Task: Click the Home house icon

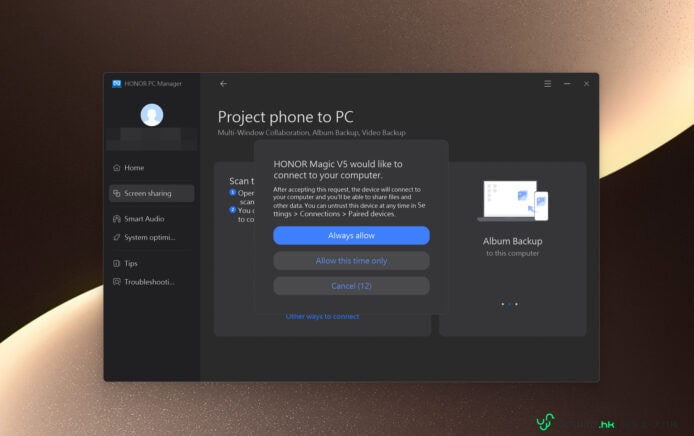Action: pos(117,168)
